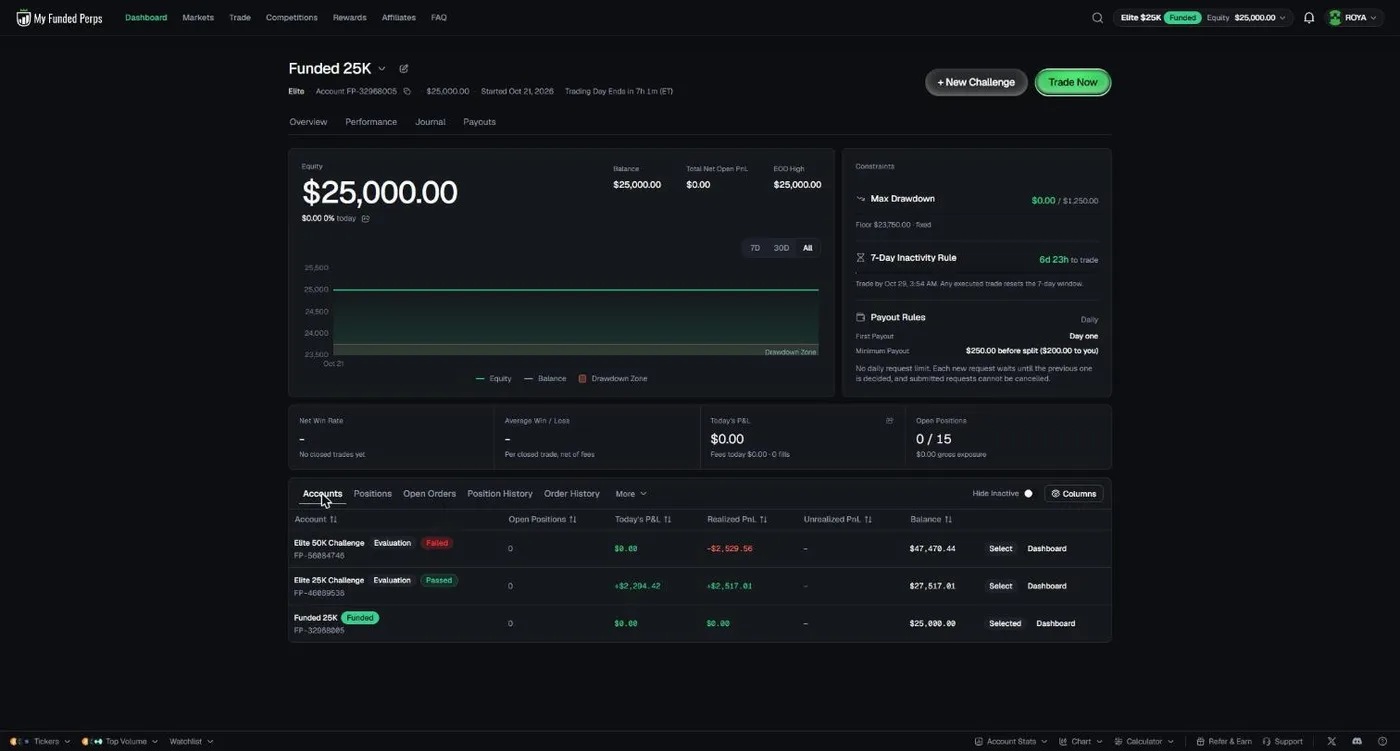This screenshot has height=751, width=1400.
Task: Expand the Calculator dropdown
Action: pyautogui.click(x=1144, y=741)
